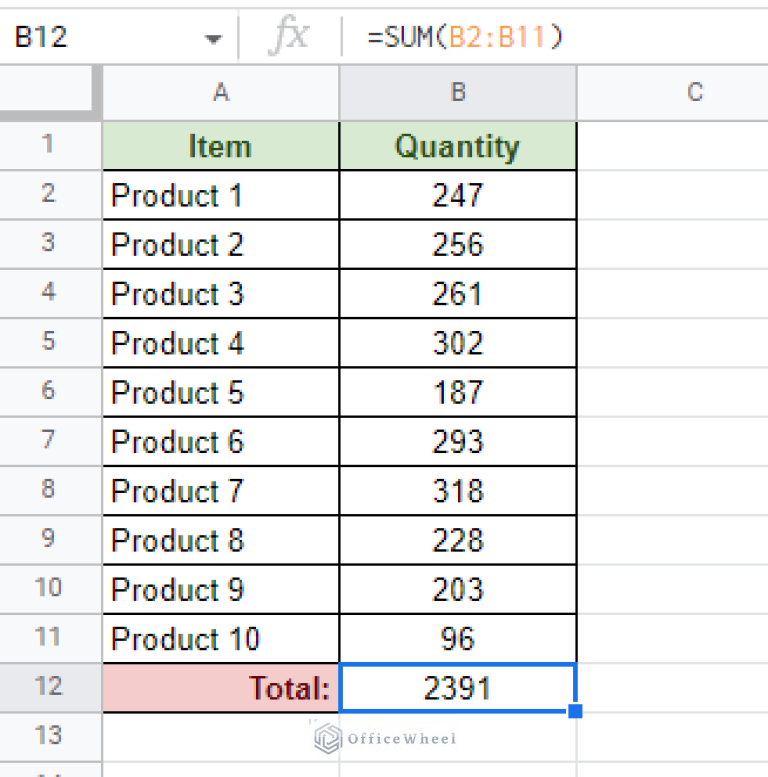The width and height of the screenshot is (768, 777).
Task: Click the quantity cell 96
Action: pyautogui.click(x=458, y=638)
